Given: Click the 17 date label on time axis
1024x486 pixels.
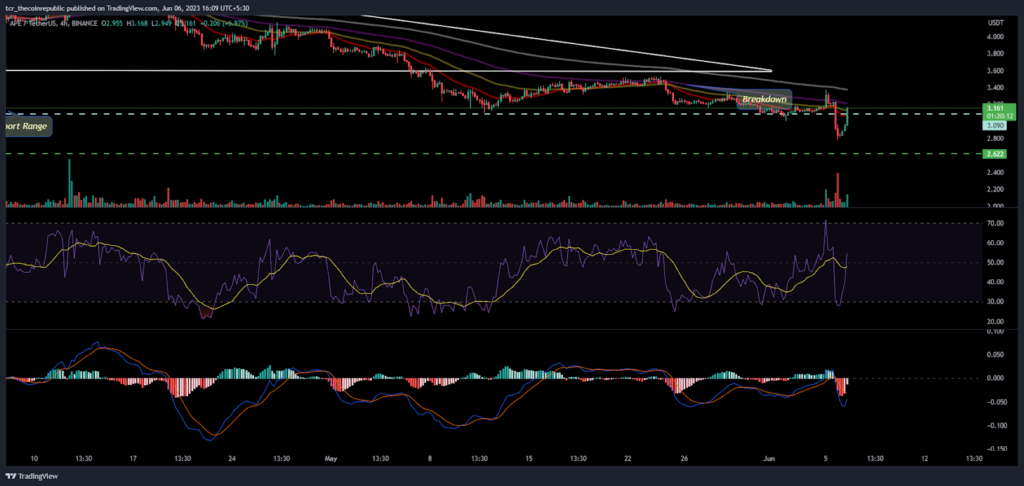Looking at the screenshot, I should coord(134,458).
